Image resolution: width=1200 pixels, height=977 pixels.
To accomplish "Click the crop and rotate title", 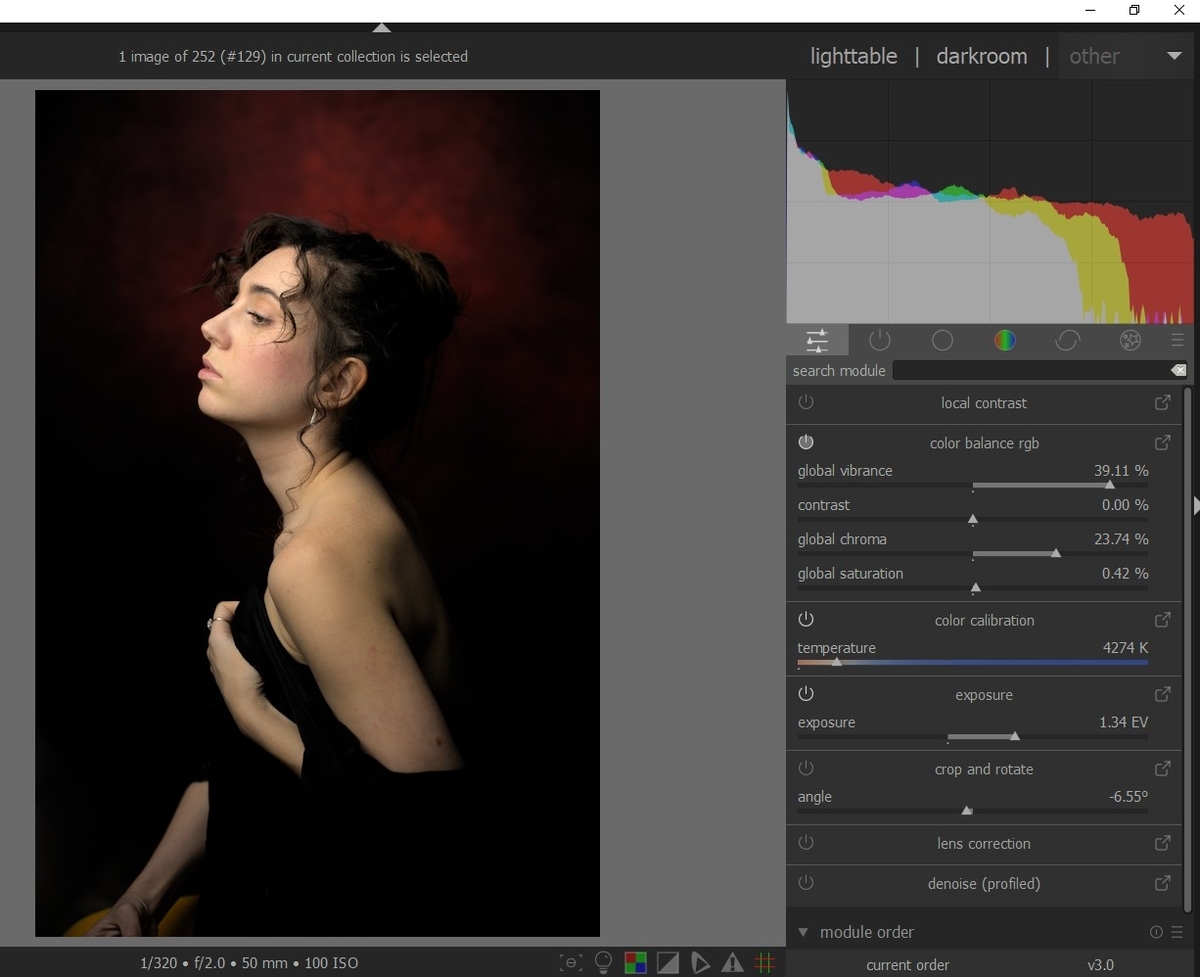I will click(x=984, y=769).
